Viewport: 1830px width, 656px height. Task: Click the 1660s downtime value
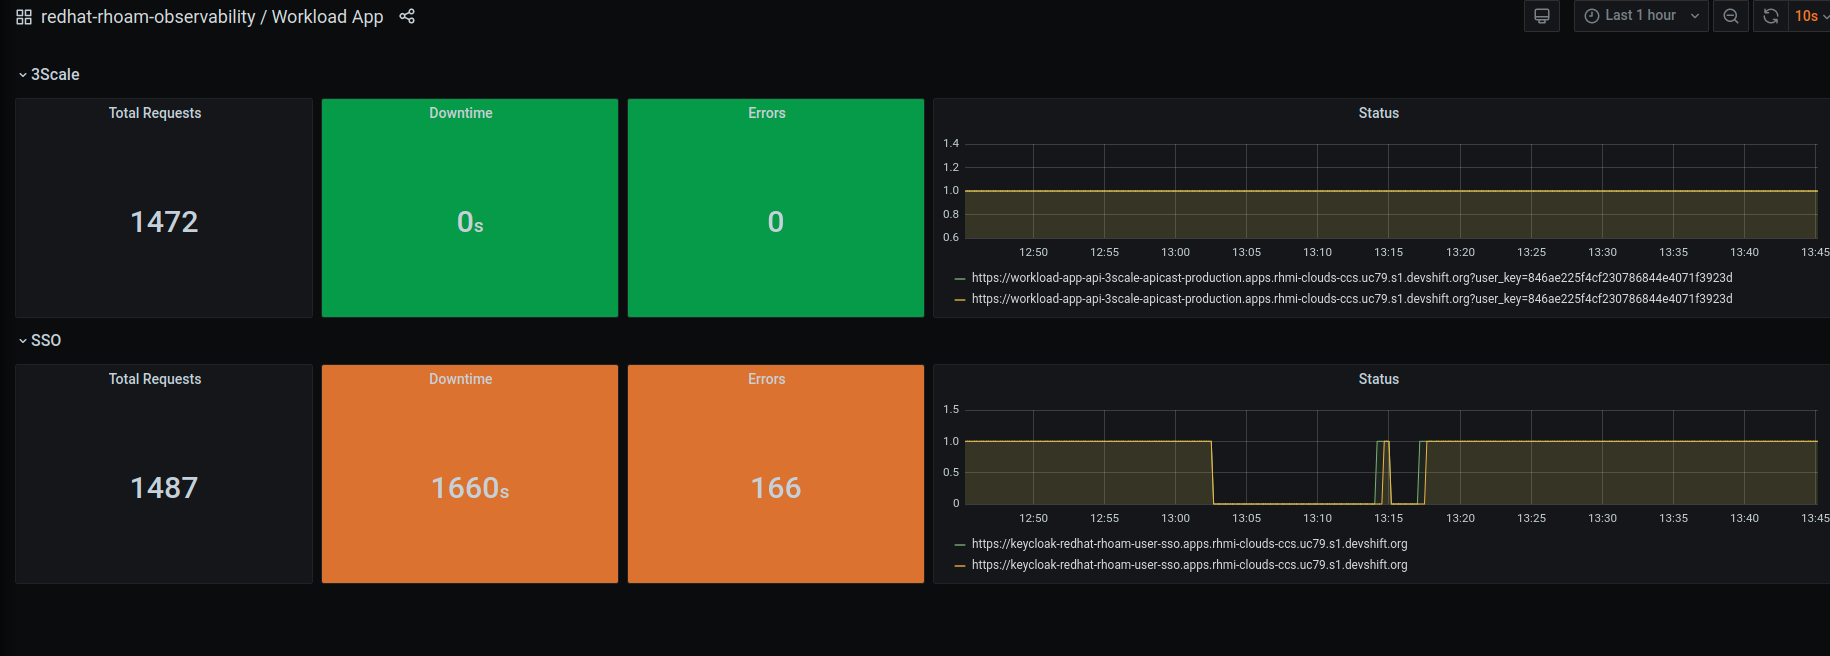tap(470, 488)
